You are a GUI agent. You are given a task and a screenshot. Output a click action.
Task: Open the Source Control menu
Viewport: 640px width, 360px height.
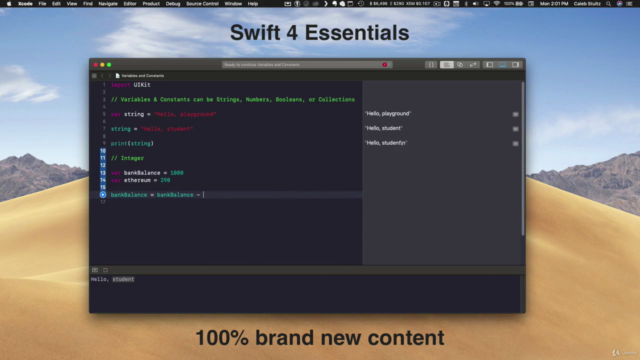(202, 4)
